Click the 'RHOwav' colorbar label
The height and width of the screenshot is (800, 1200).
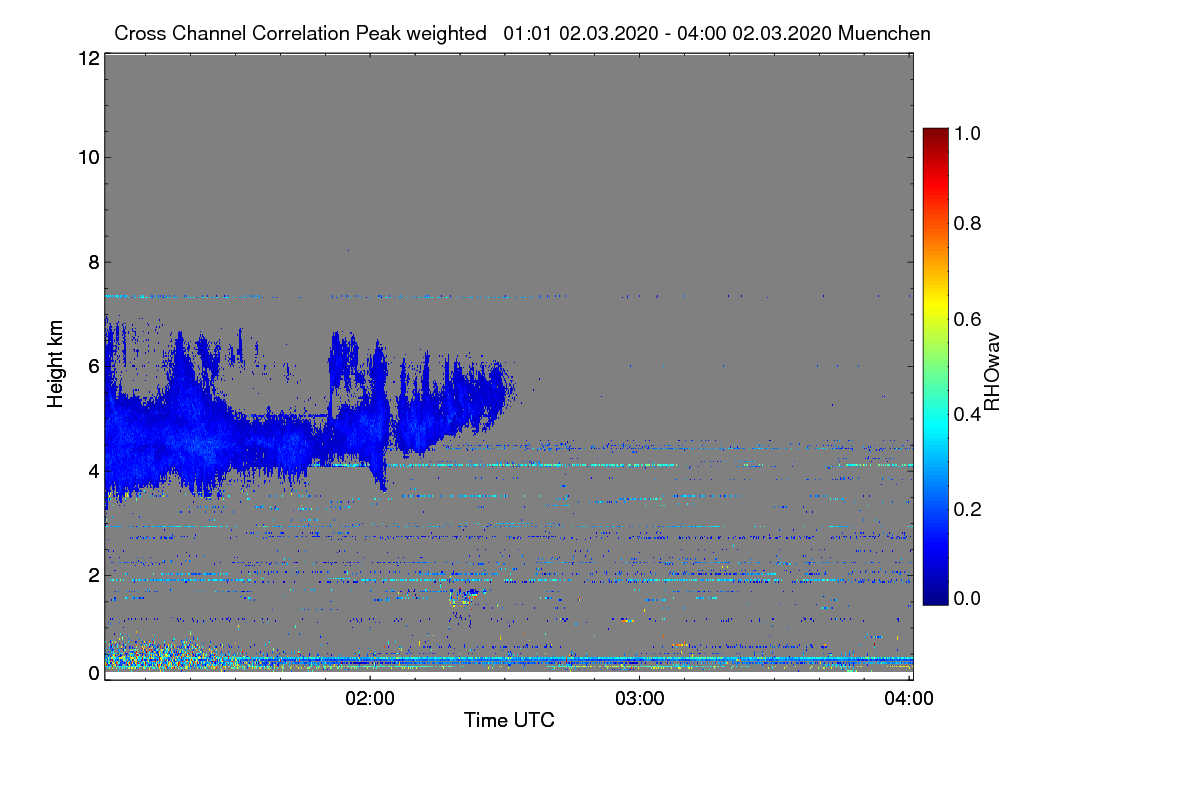(992, 372)
